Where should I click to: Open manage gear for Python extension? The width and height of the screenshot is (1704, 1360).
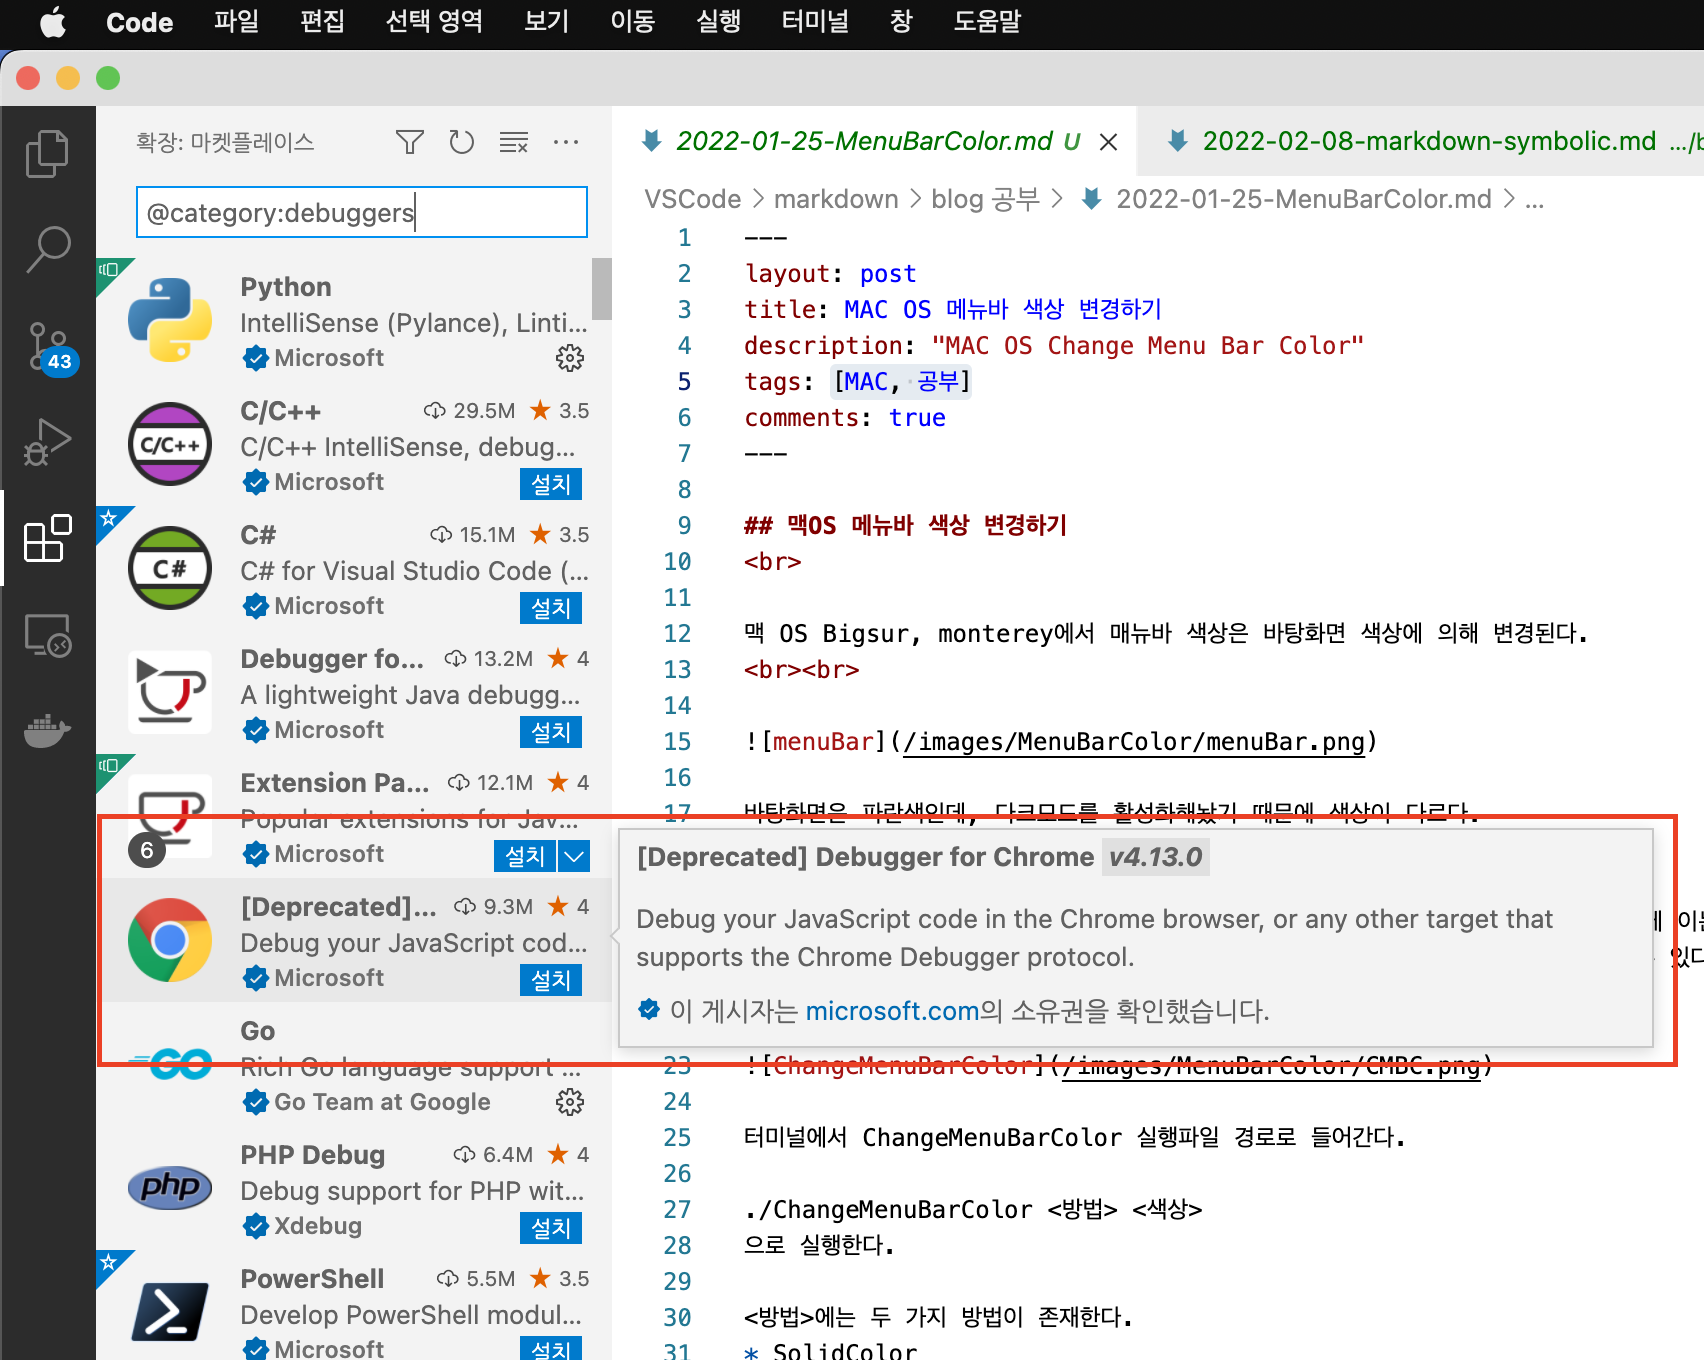[x=570, y=358]
